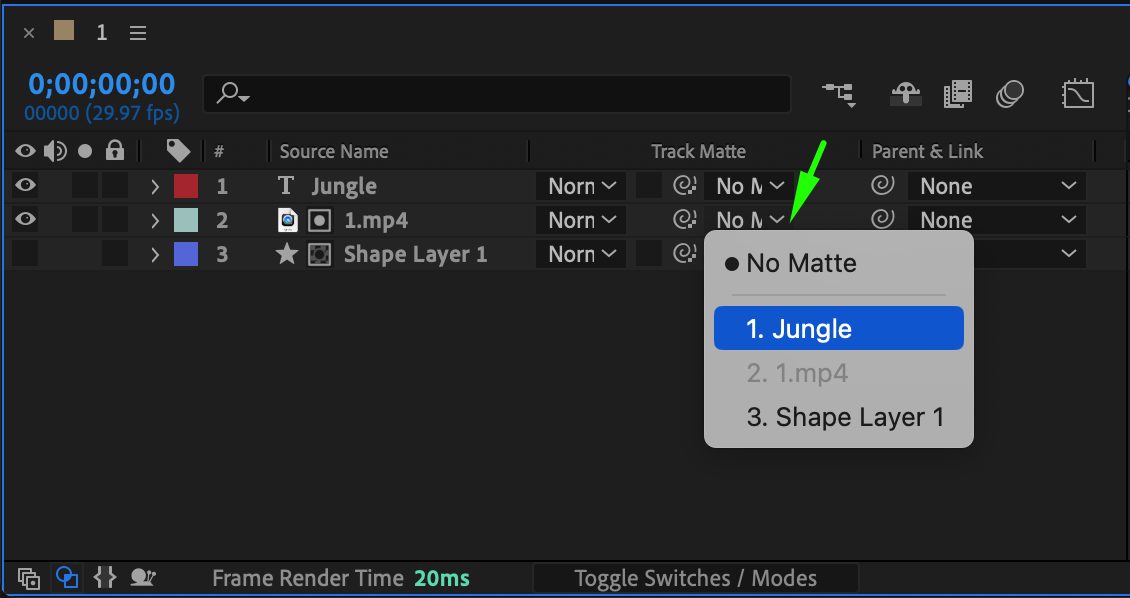Click the current timecode 0;00;00;00
This screenshot has width=1130, height=598.
tap(101, 84)
